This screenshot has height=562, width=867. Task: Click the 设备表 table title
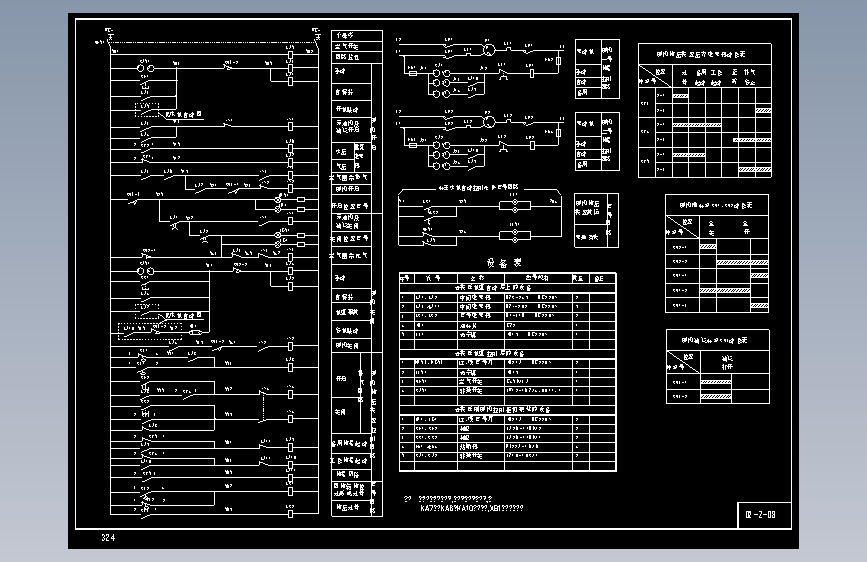coord(504,263)
